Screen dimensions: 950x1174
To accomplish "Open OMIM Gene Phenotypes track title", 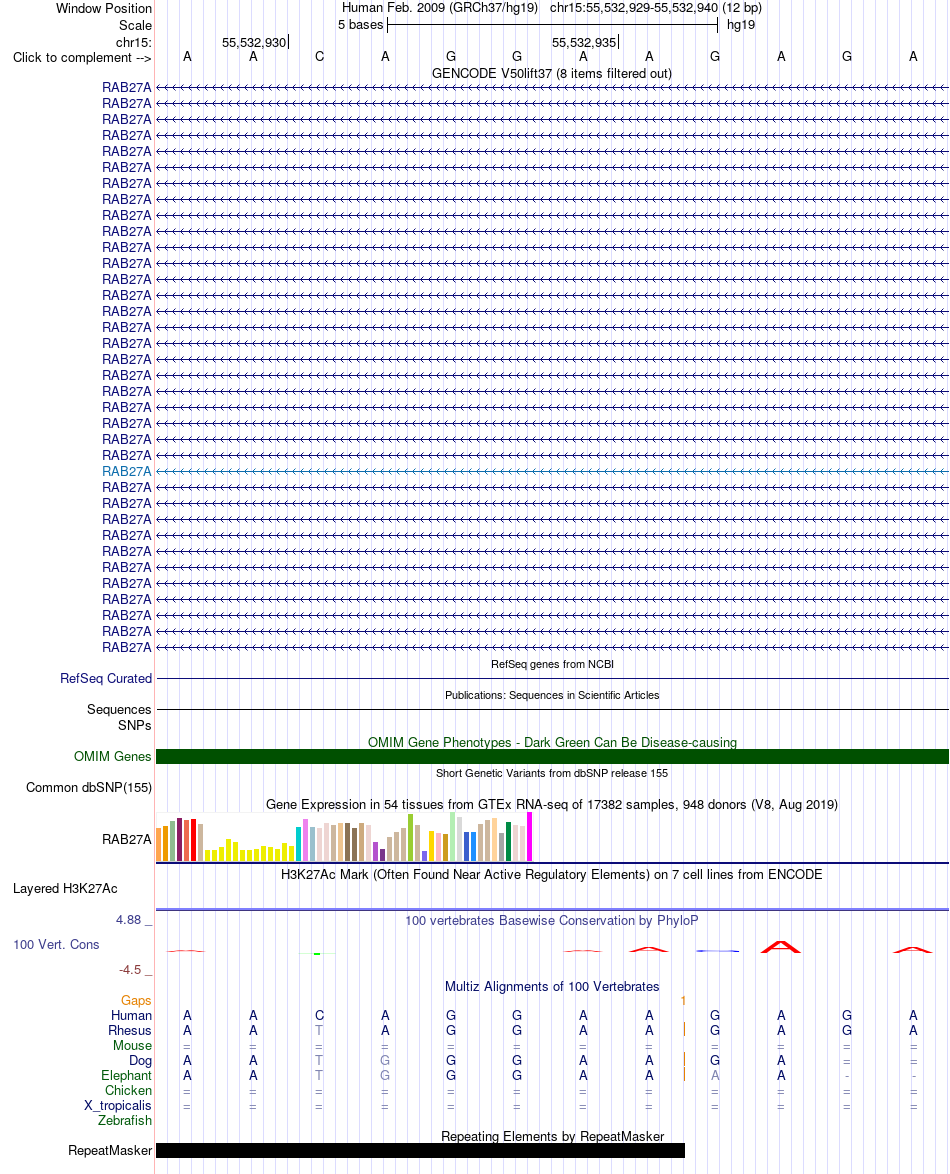I will pyautogui.click(x=552, y=742).
